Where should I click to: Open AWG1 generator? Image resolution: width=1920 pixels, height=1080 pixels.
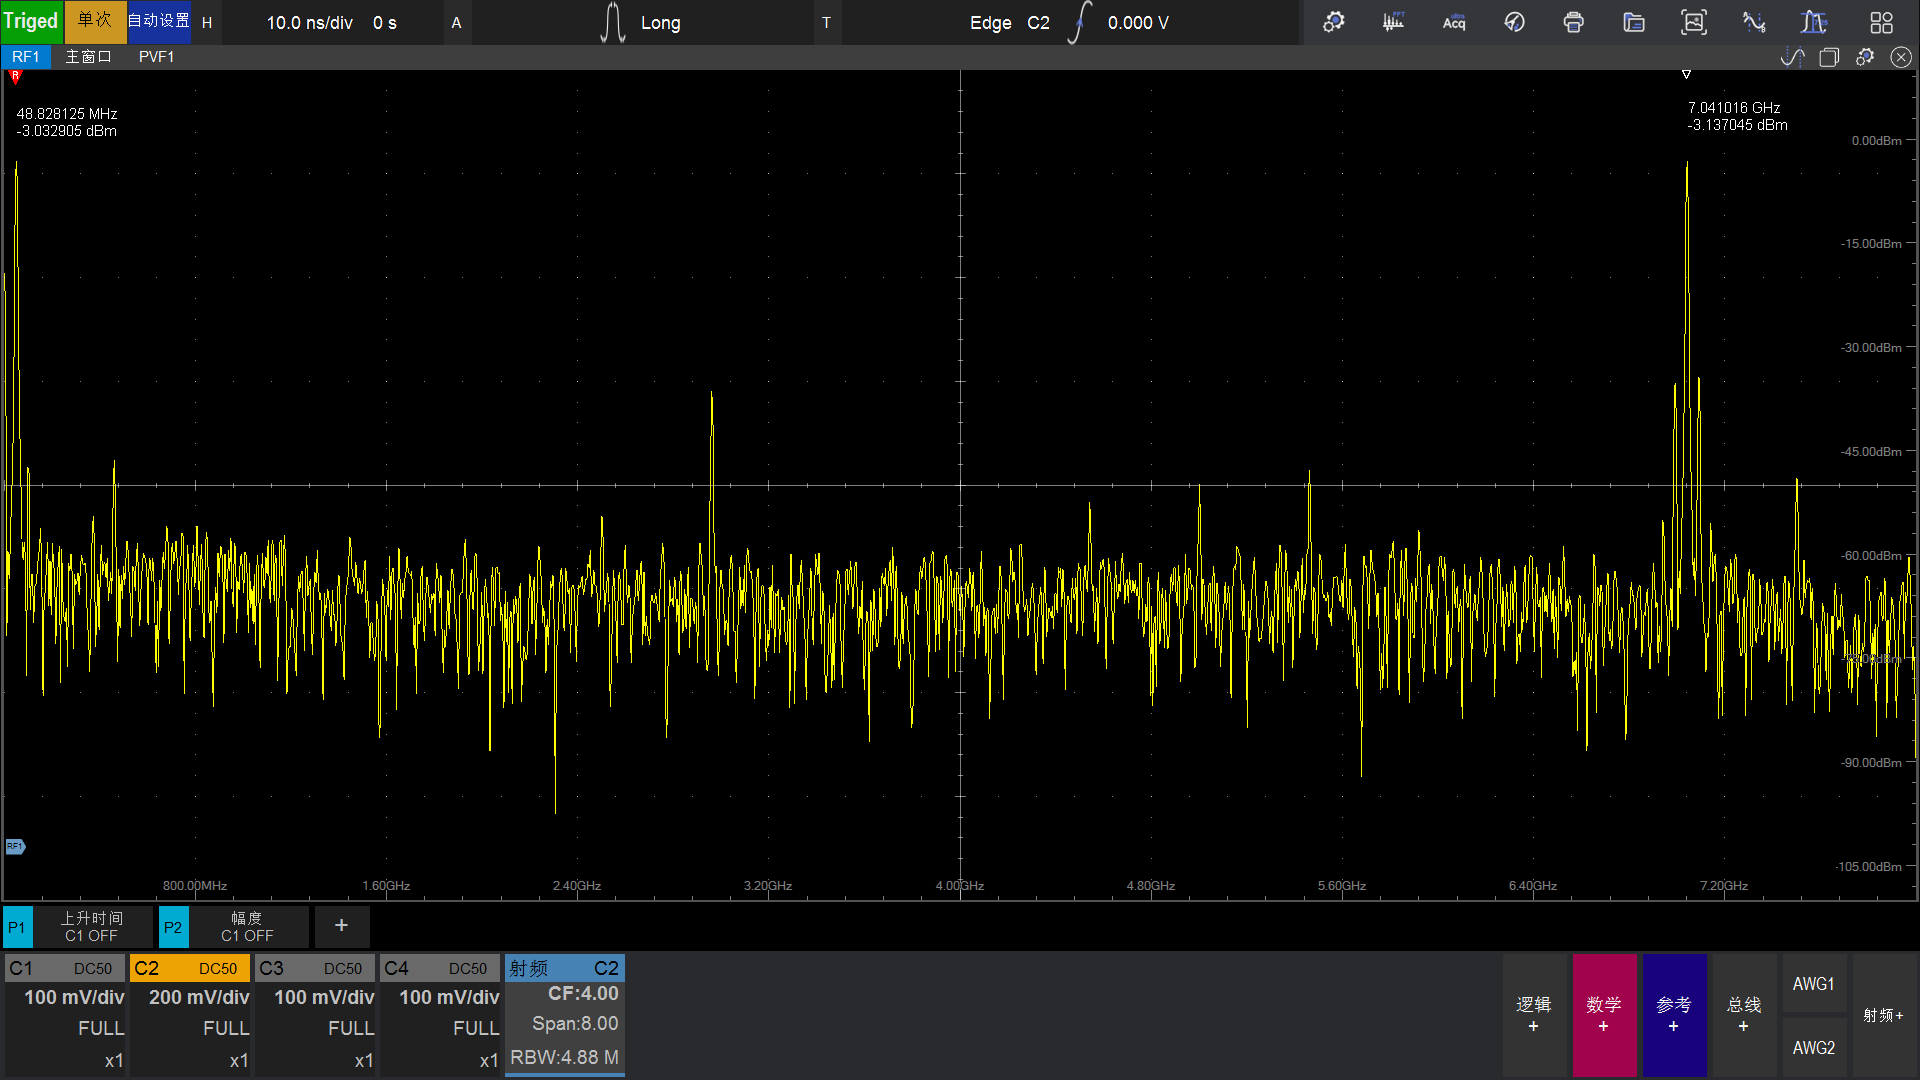pos(1814,984)
